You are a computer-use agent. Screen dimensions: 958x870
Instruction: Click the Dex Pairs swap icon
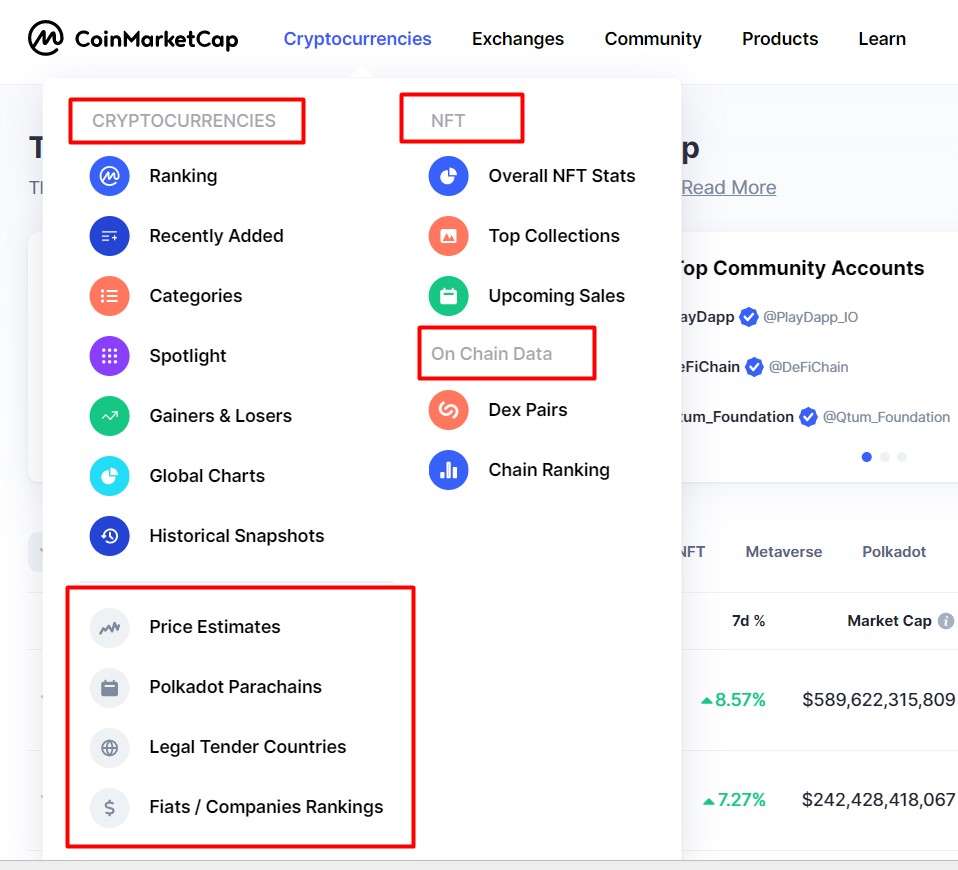click(x=448, y=410)
